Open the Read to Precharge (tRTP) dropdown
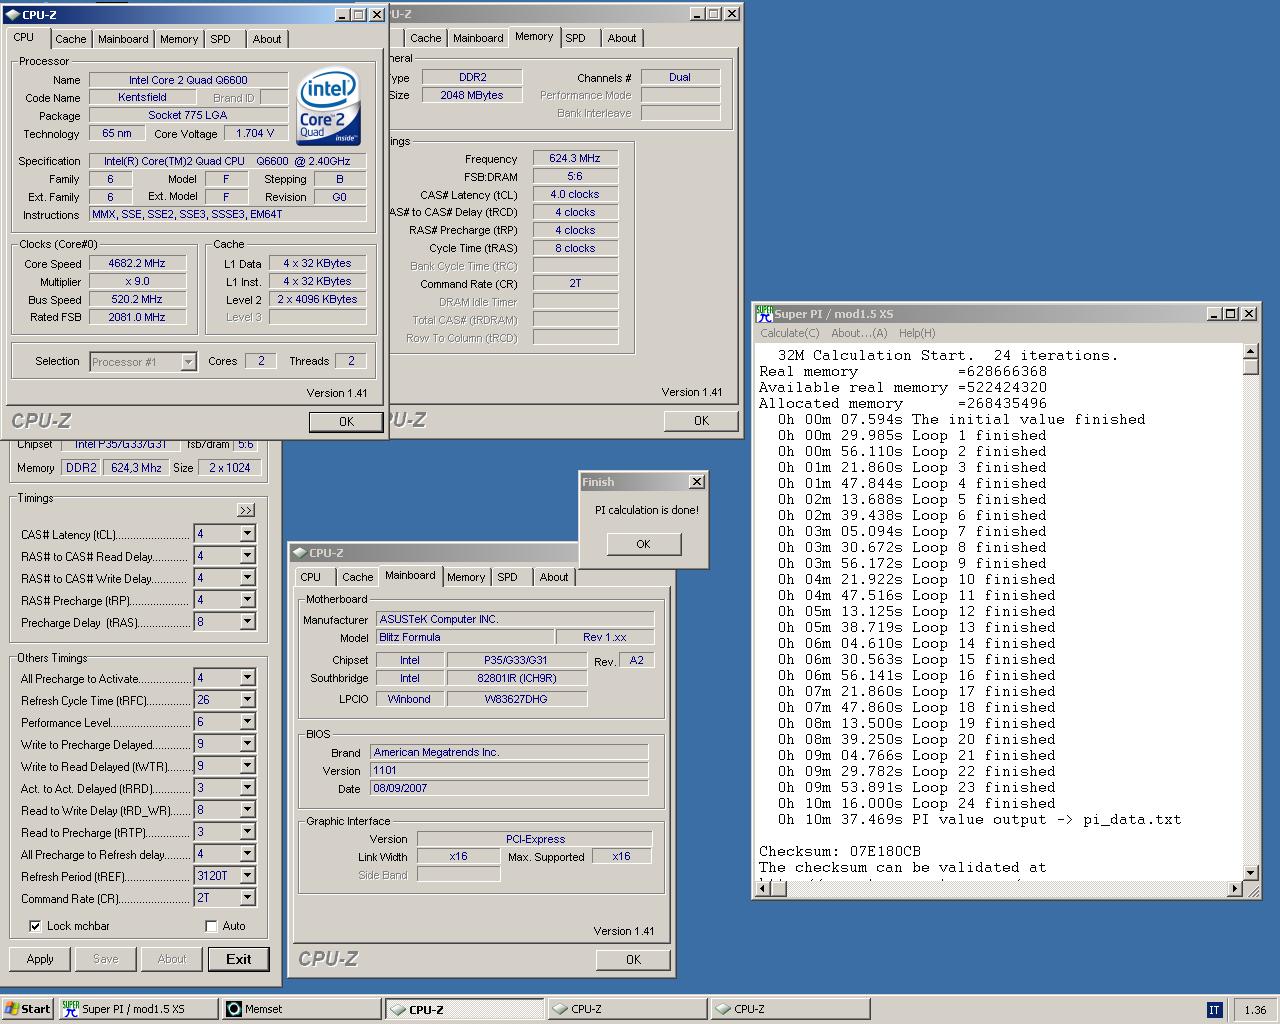Viewport: 1280px width, 1024px height. click(247, 832)
